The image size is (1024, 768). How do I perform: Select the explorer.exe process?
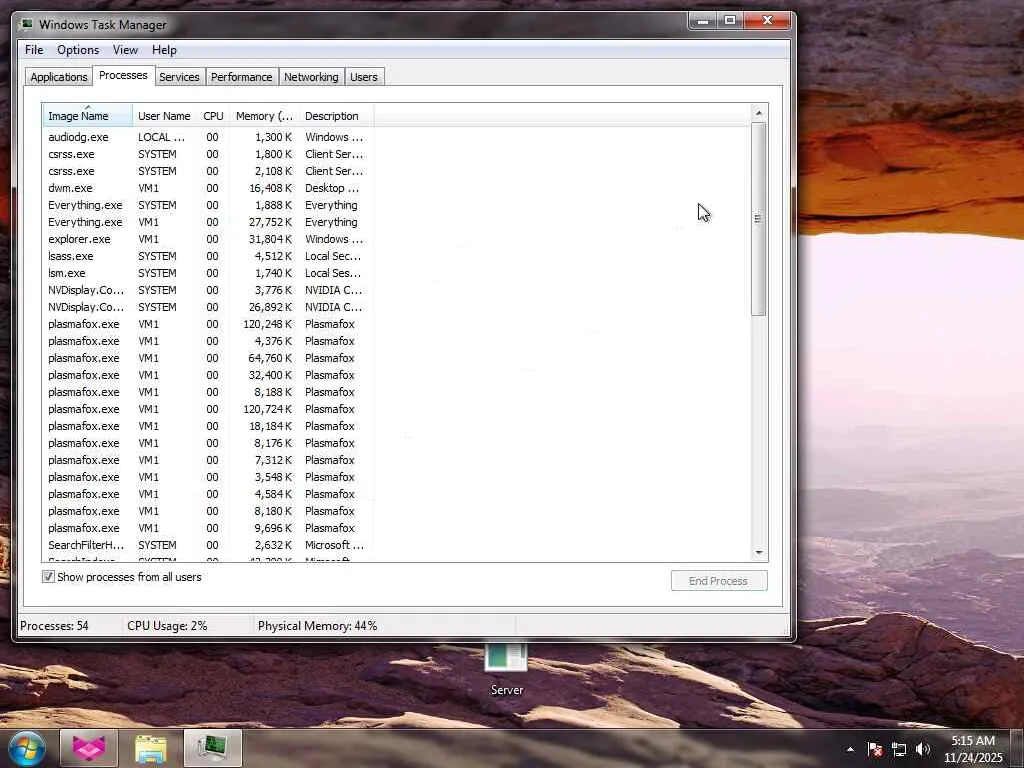click(x=208, y=239)
